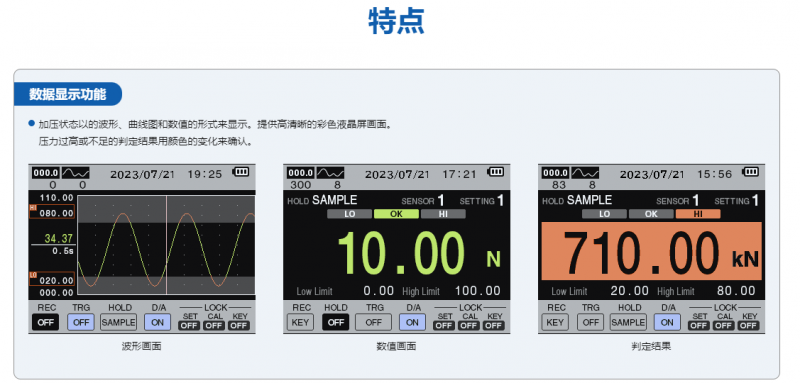The height and width of the screenshot is (383, 800).
Task: Click the green OK status indicator
Action: (396, 214)
